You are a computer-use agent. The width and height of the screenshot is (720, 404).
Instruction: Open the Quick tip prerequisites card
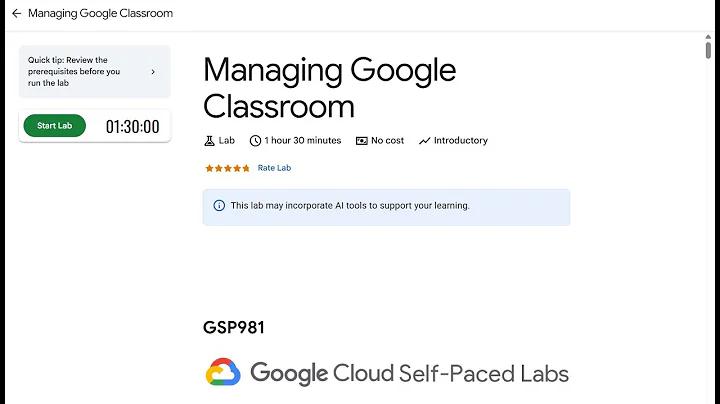coord(95,71)
